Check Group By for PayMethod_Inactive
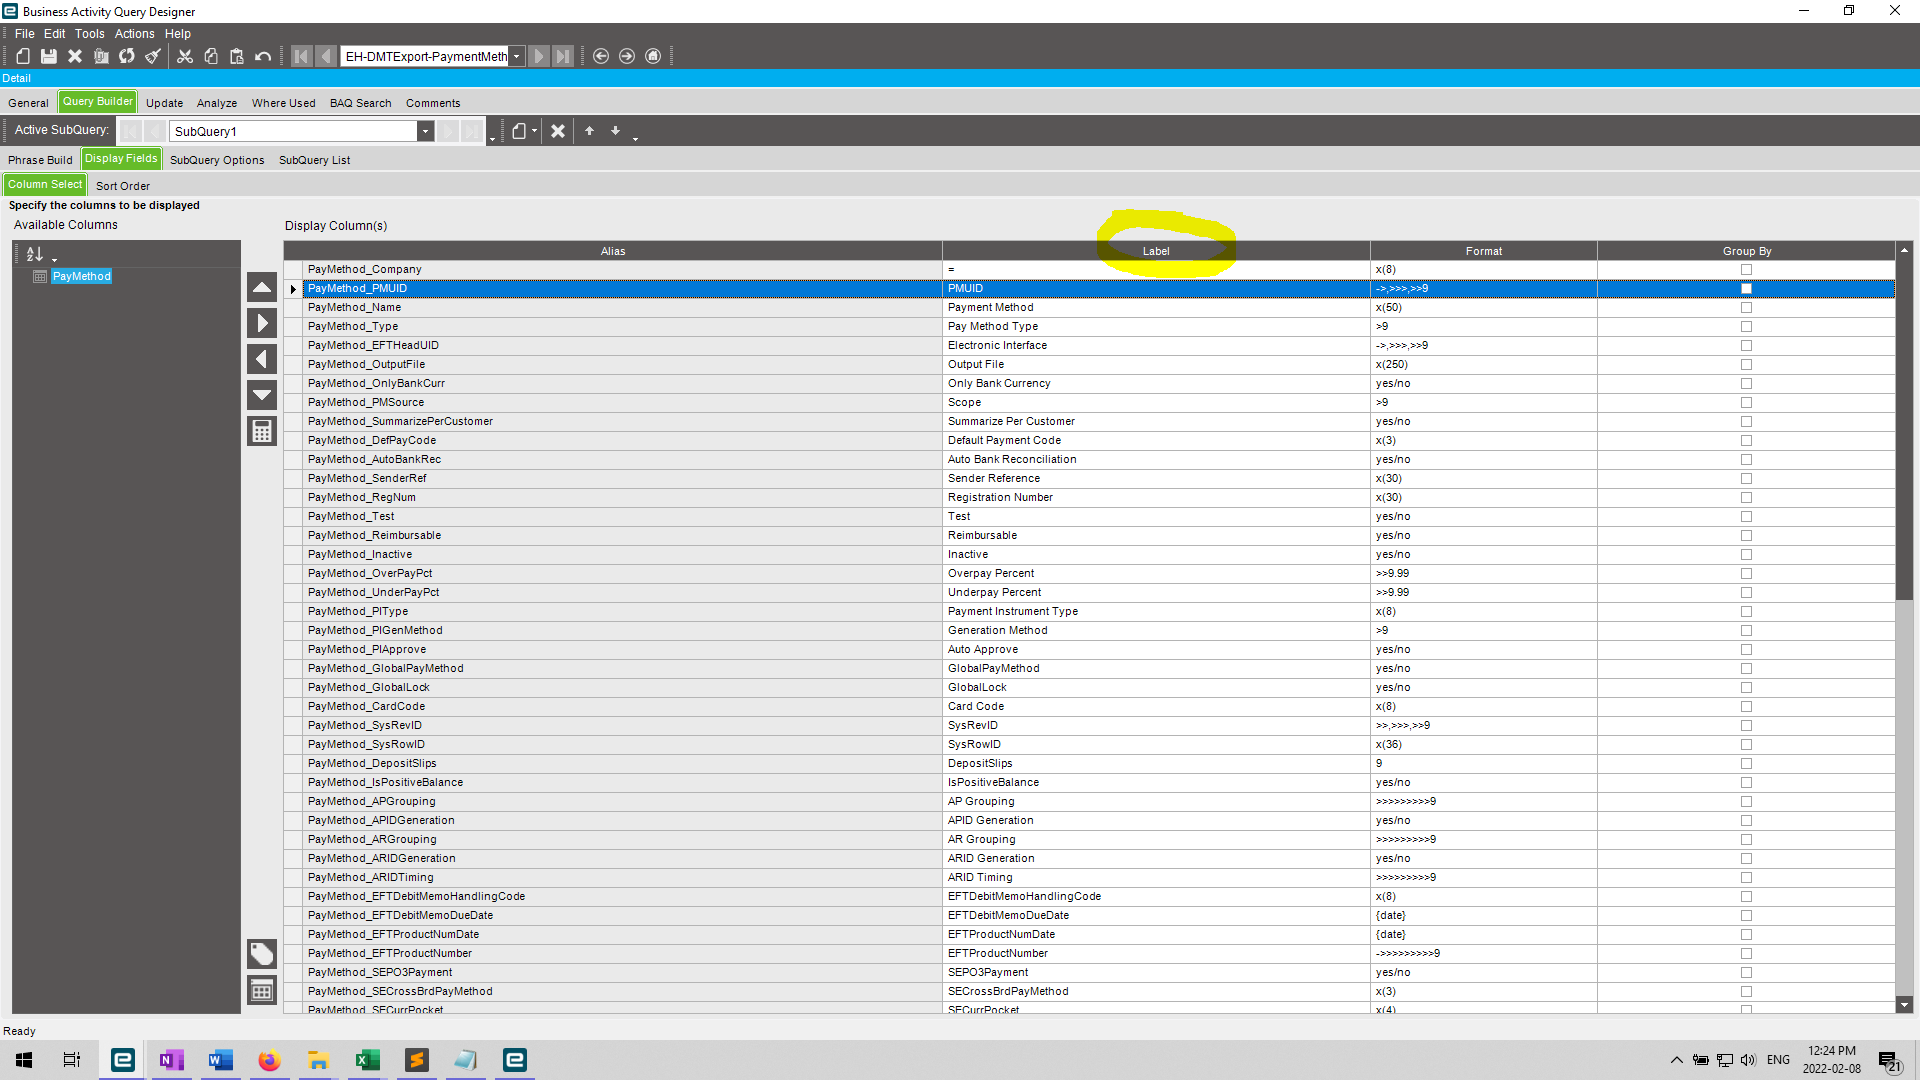Screen dimensions: 1920x1080 point(1746,554)
